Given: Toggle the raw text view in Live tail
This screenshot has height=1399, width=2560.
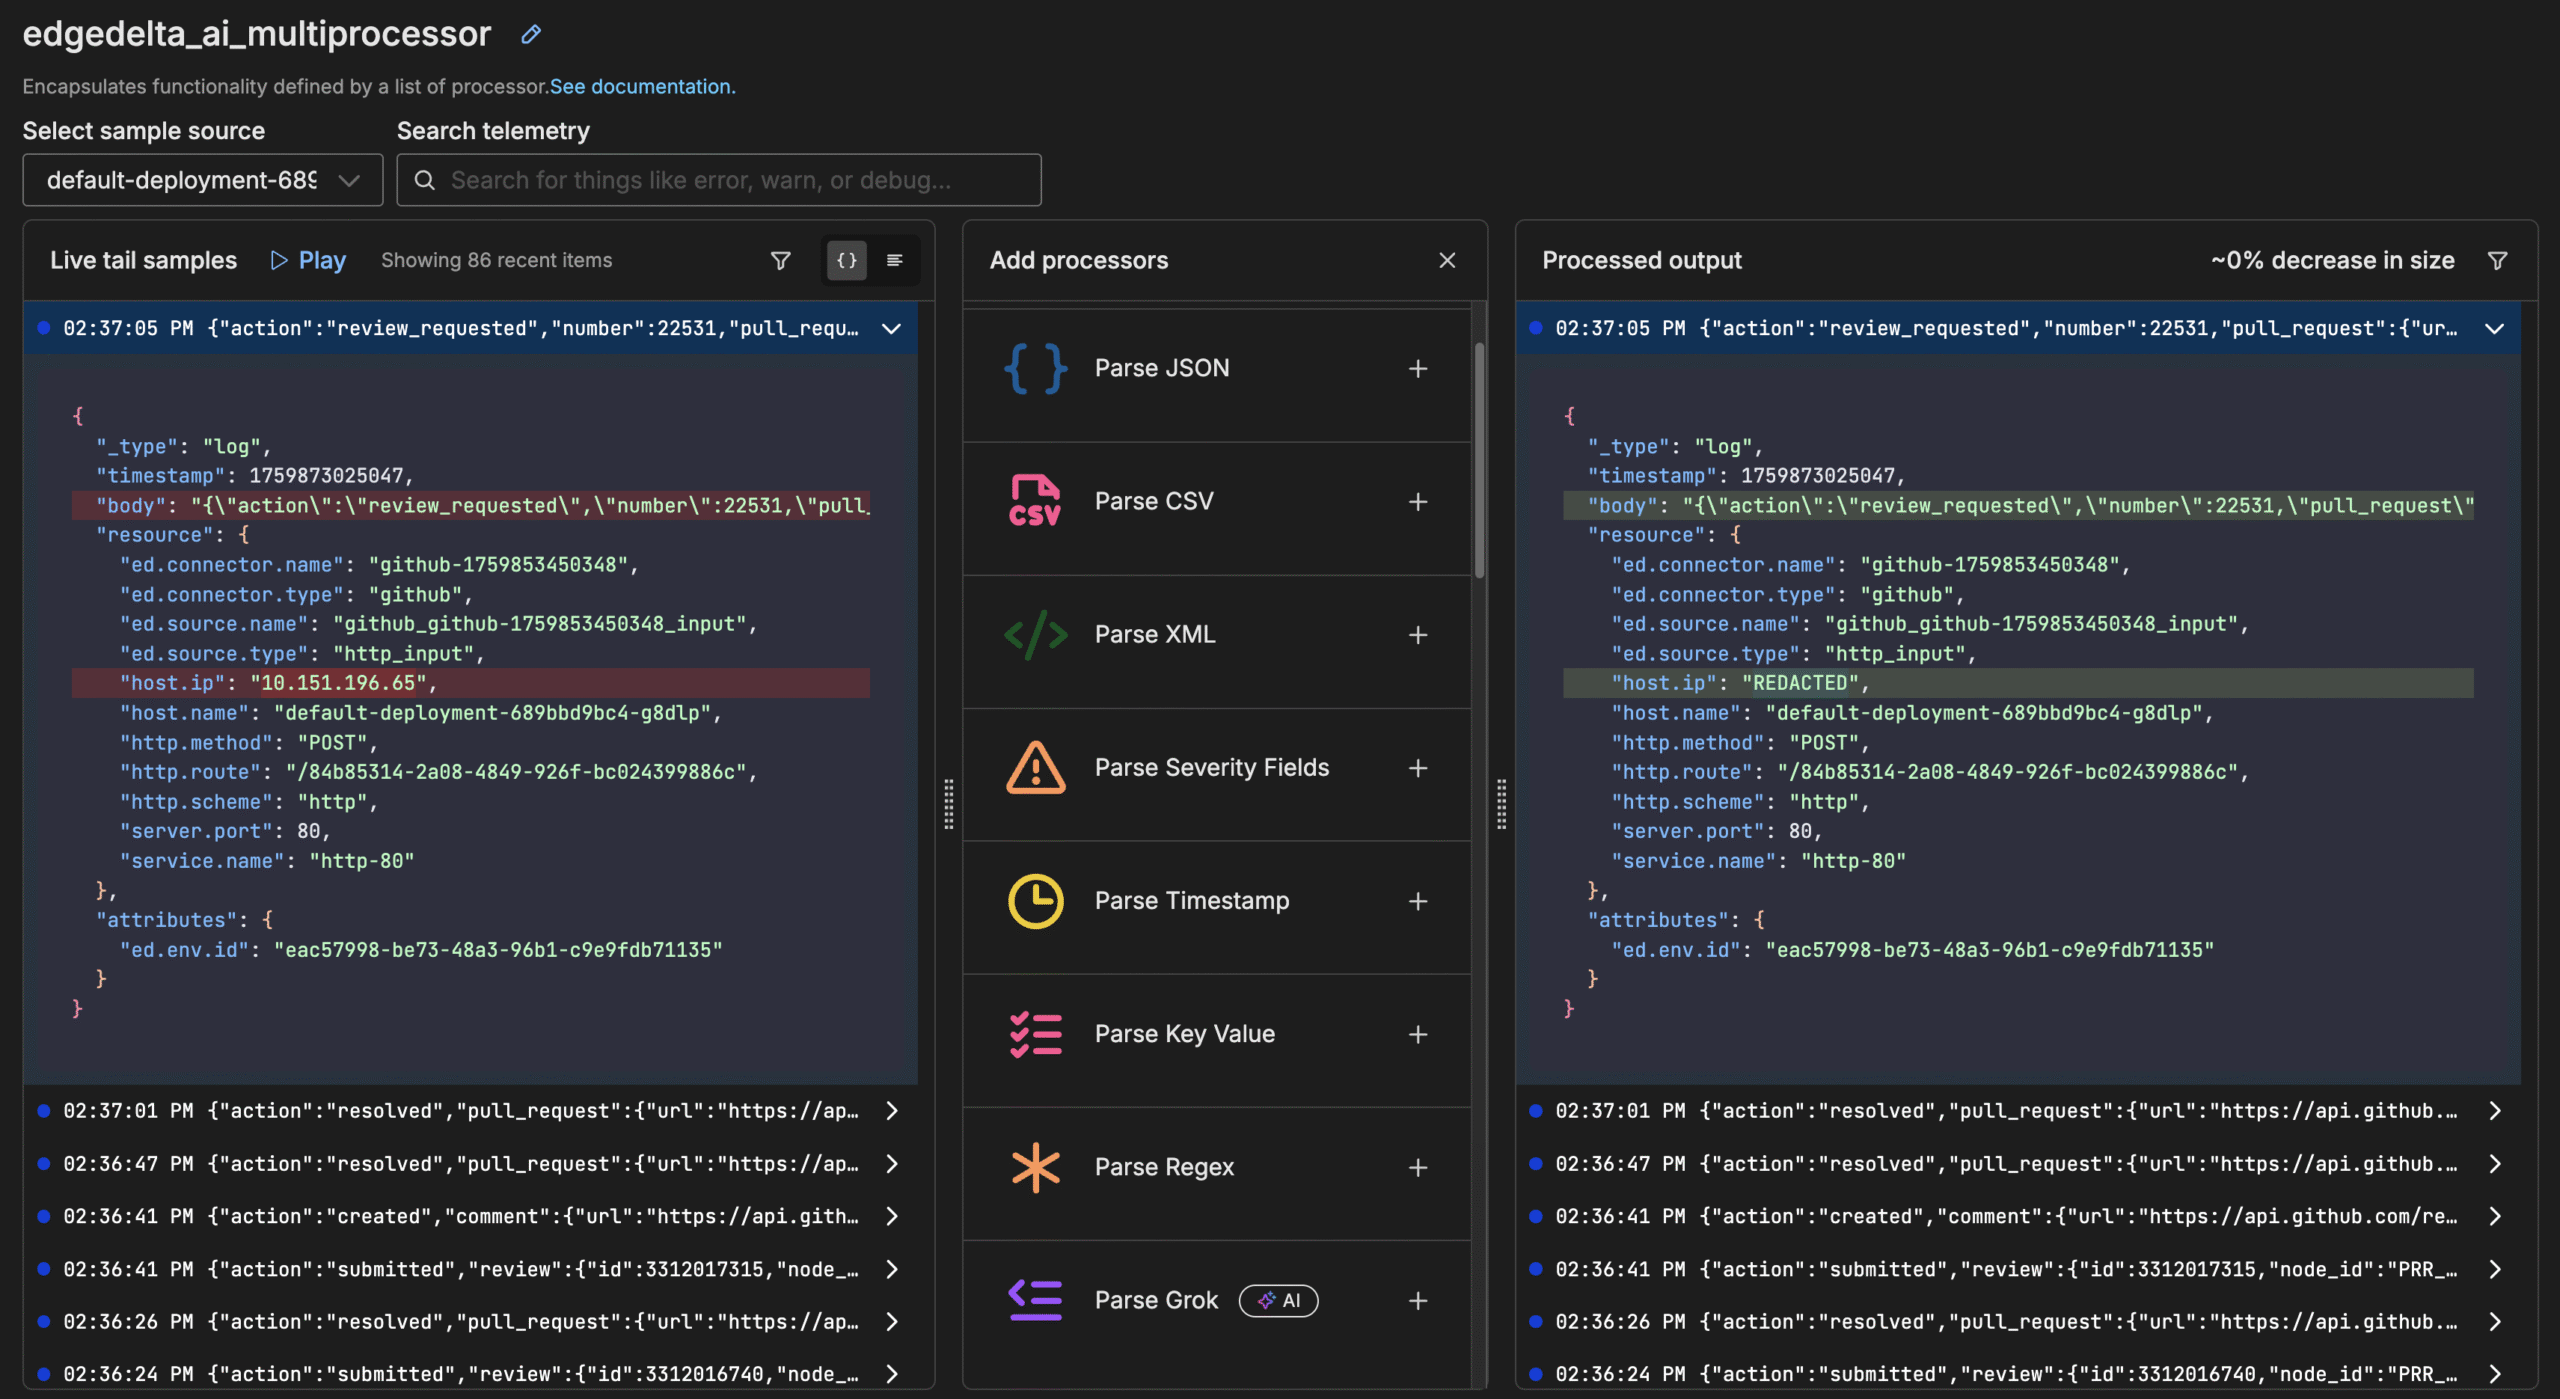Looking at the screenshot, I should pos(894,260).
